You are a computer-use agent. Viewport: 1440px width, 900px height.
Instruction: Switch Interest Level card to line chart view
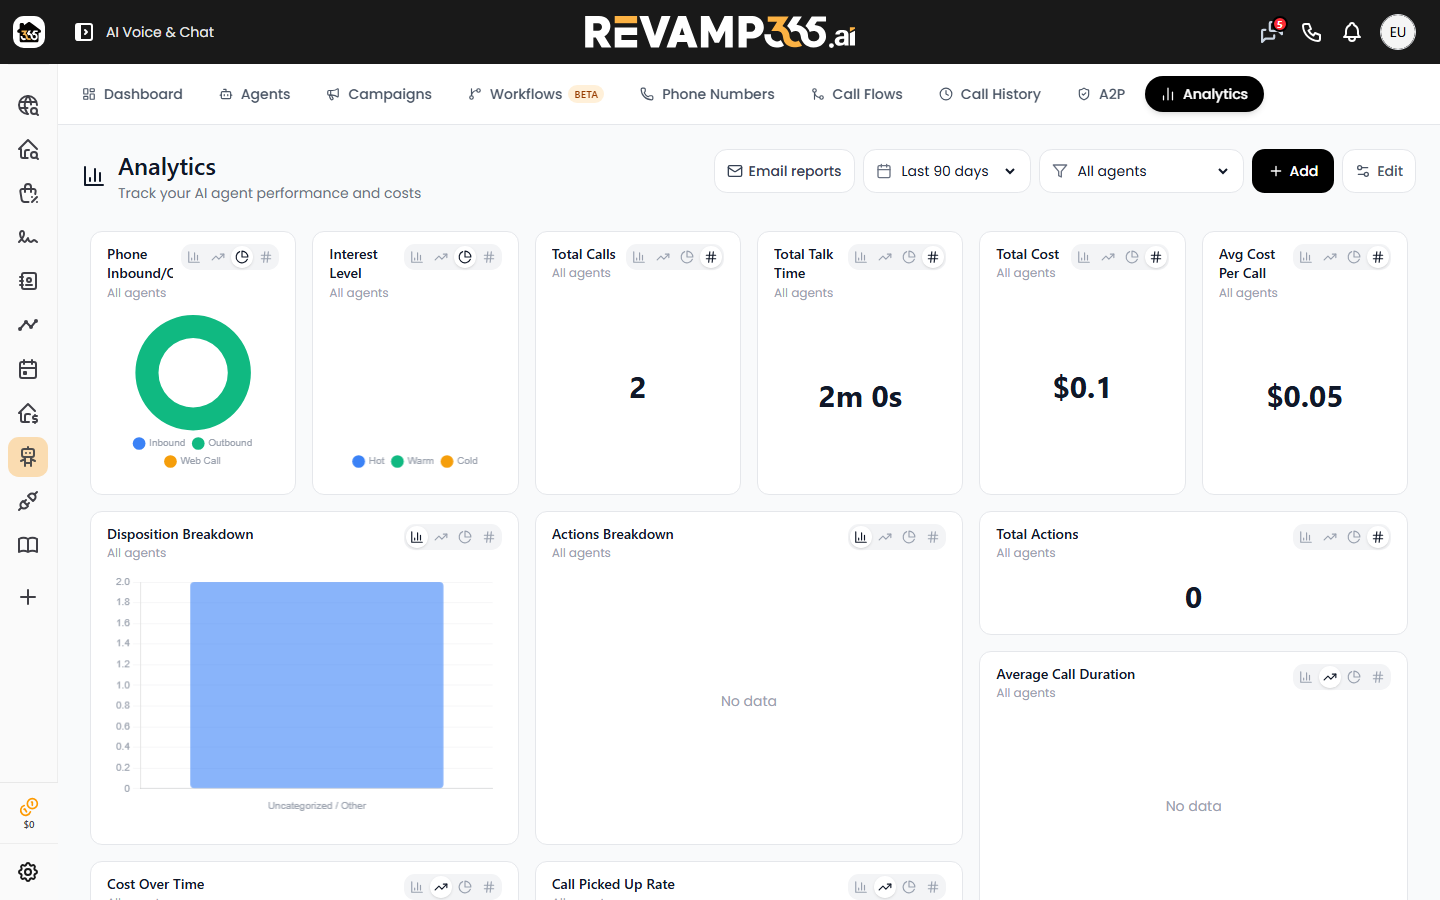[x=441, y=257]
